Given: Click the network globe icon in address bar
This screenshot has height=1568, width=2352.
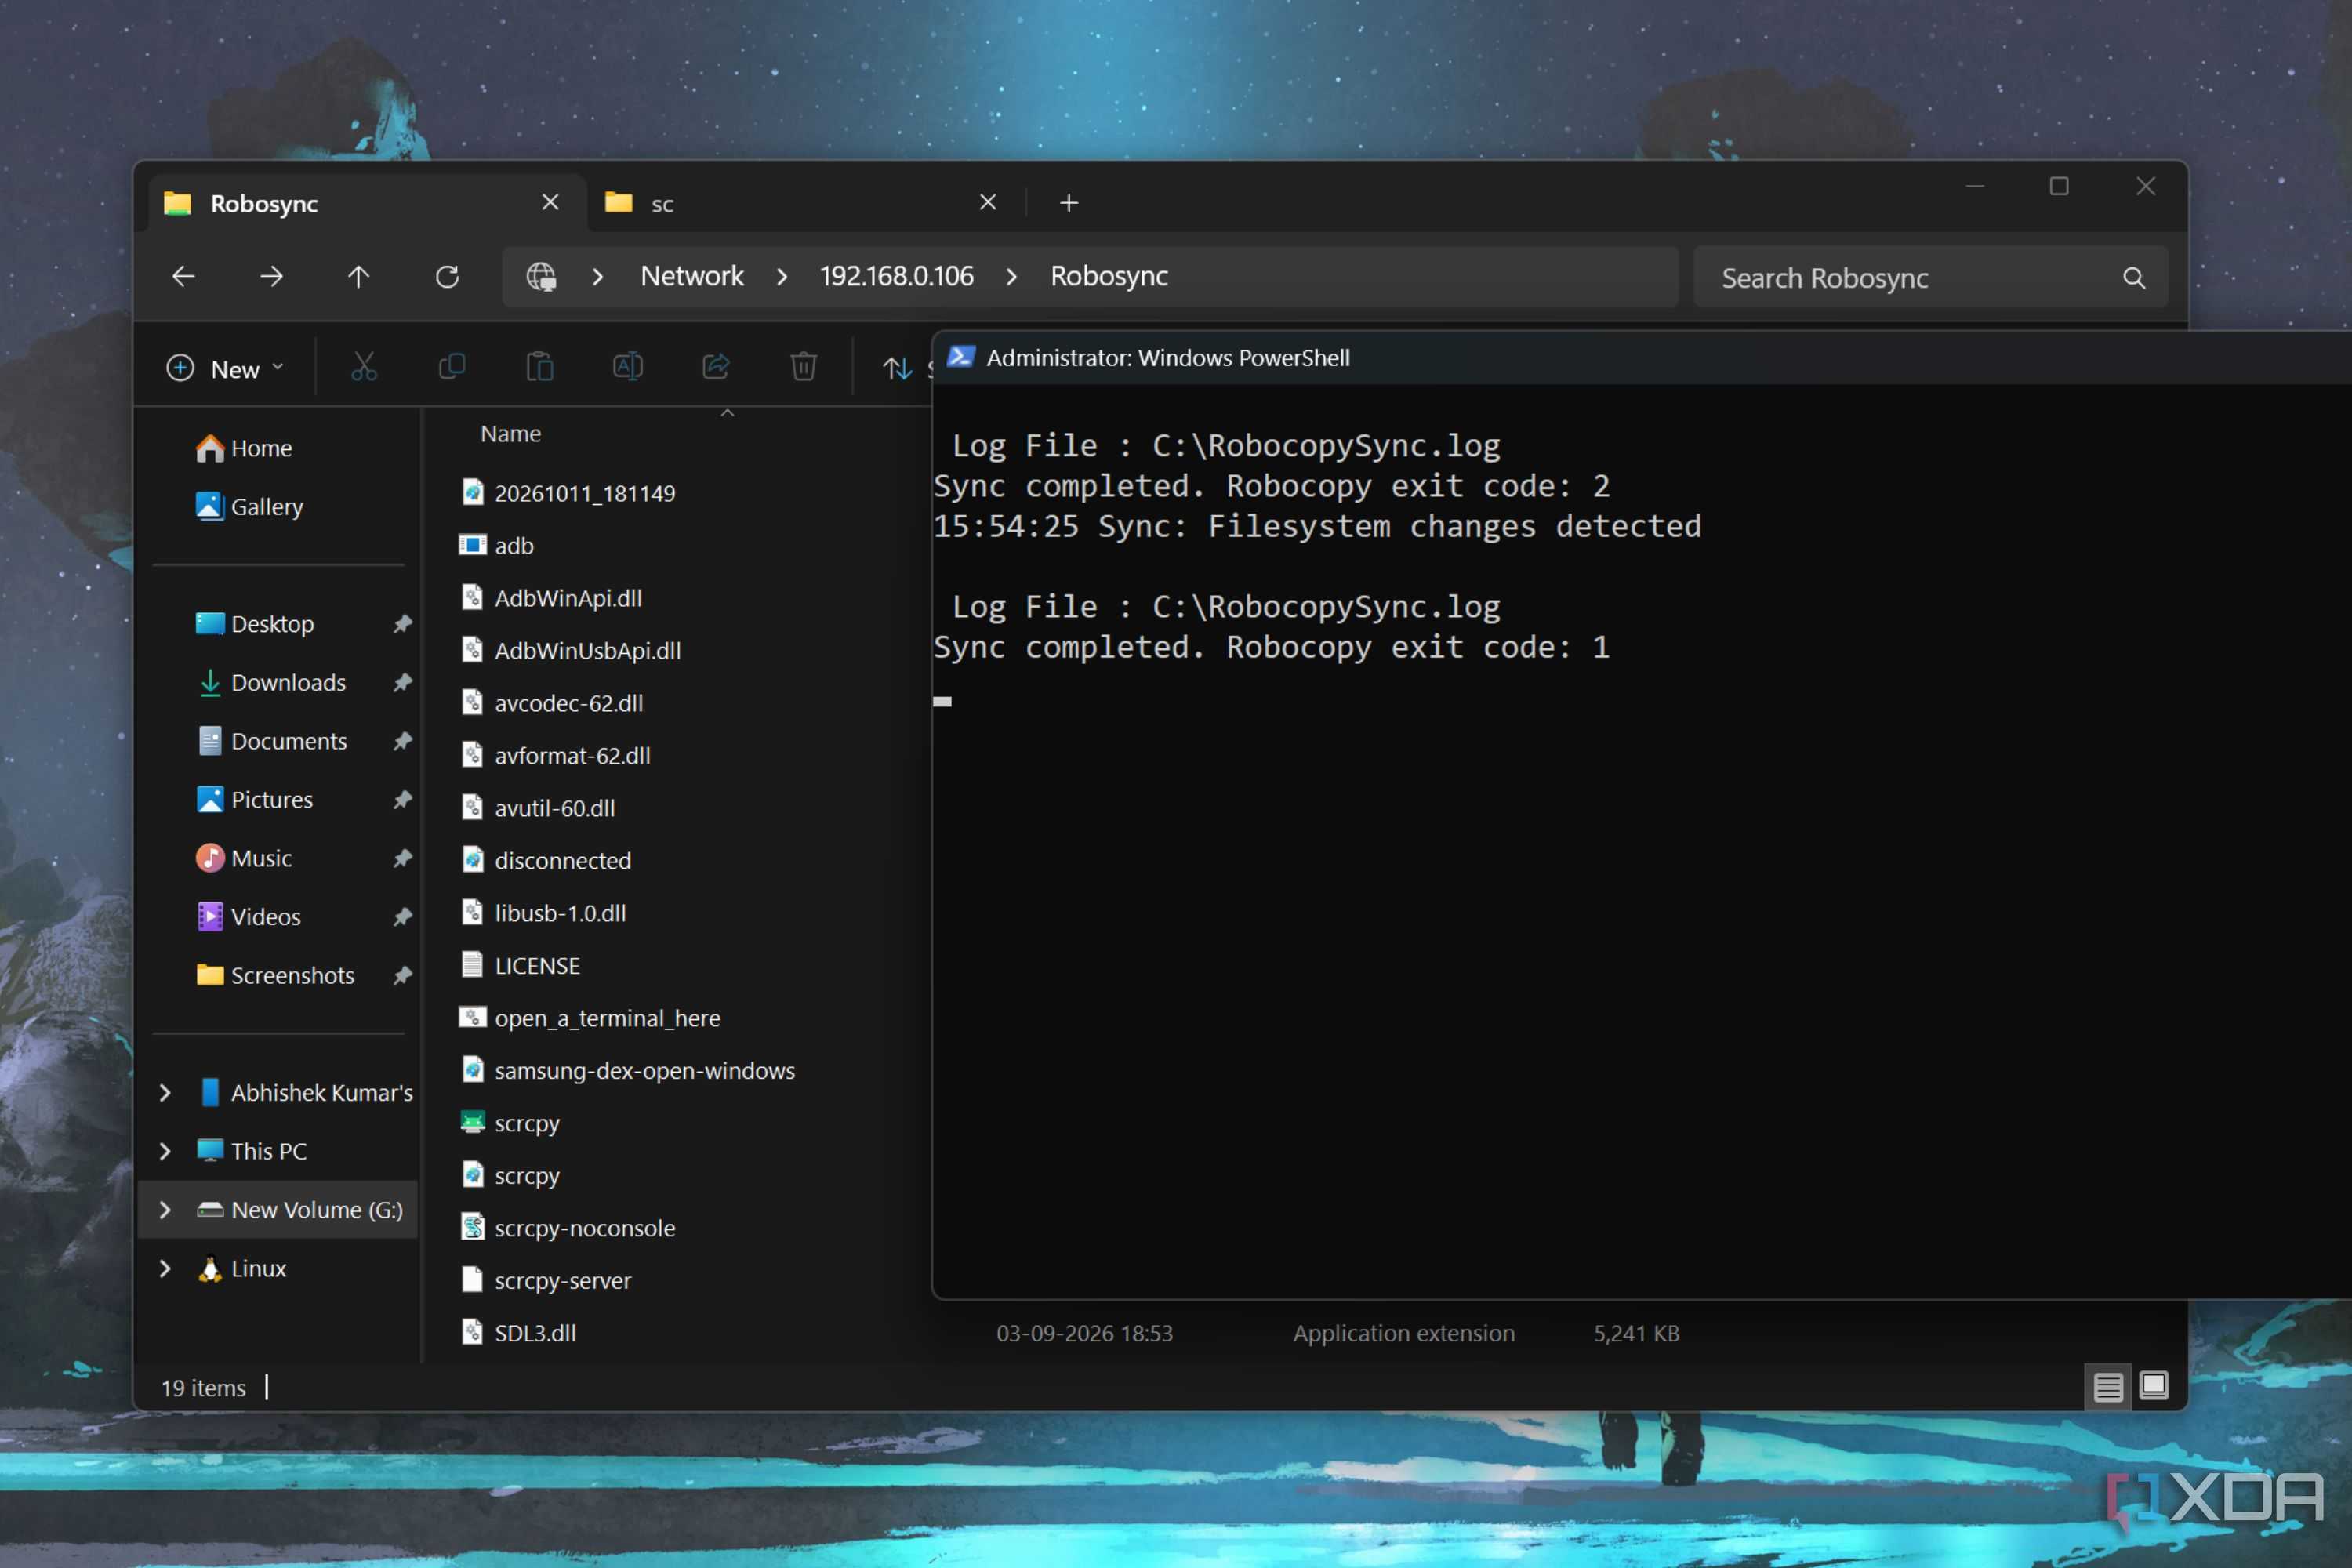Looking at the screenshot, I should [x=541, y=276].
